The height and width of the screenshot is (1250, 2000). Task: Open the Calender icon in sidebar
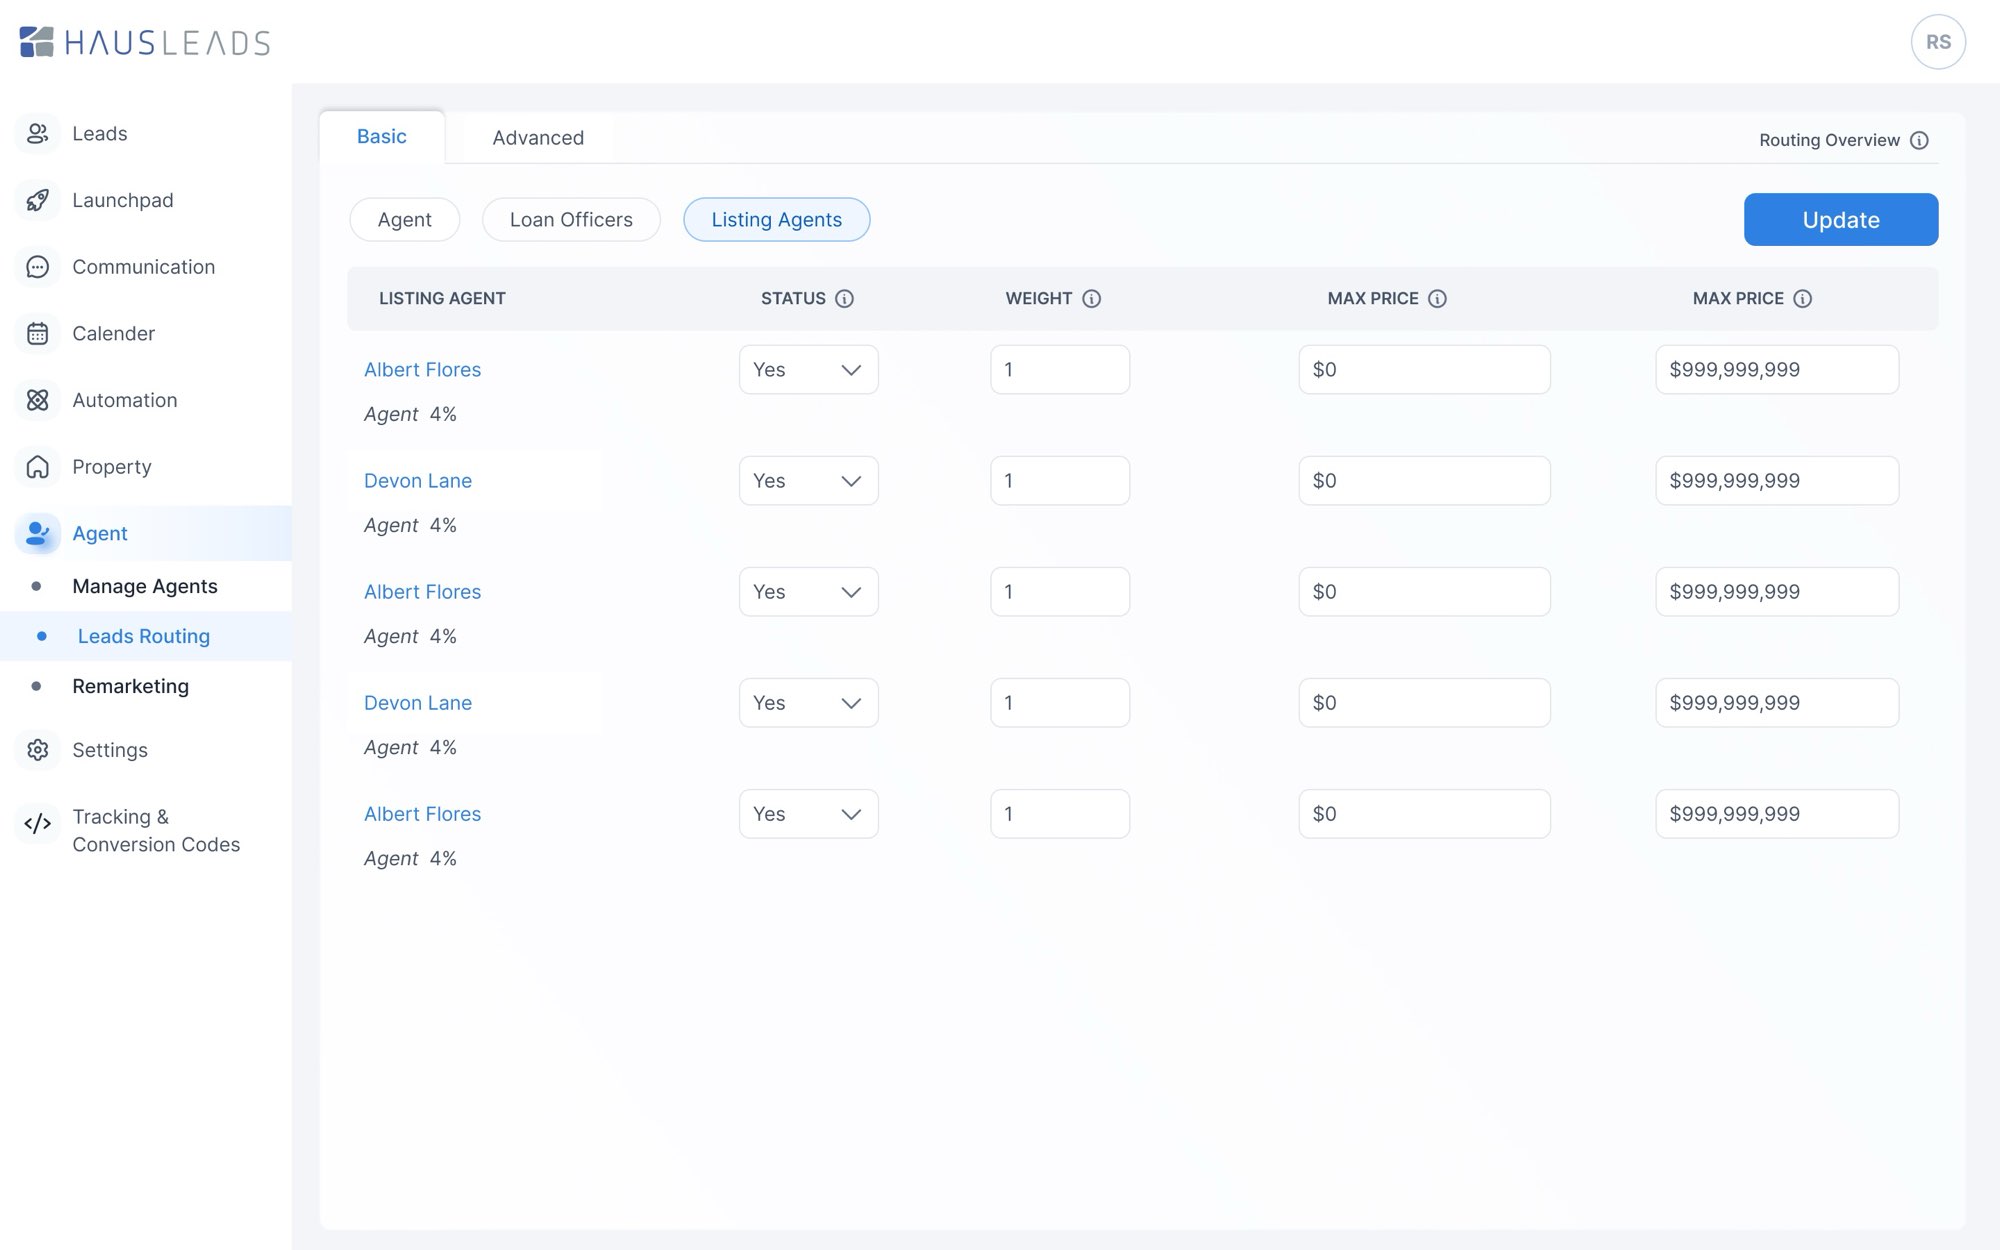tap(37, 333)
